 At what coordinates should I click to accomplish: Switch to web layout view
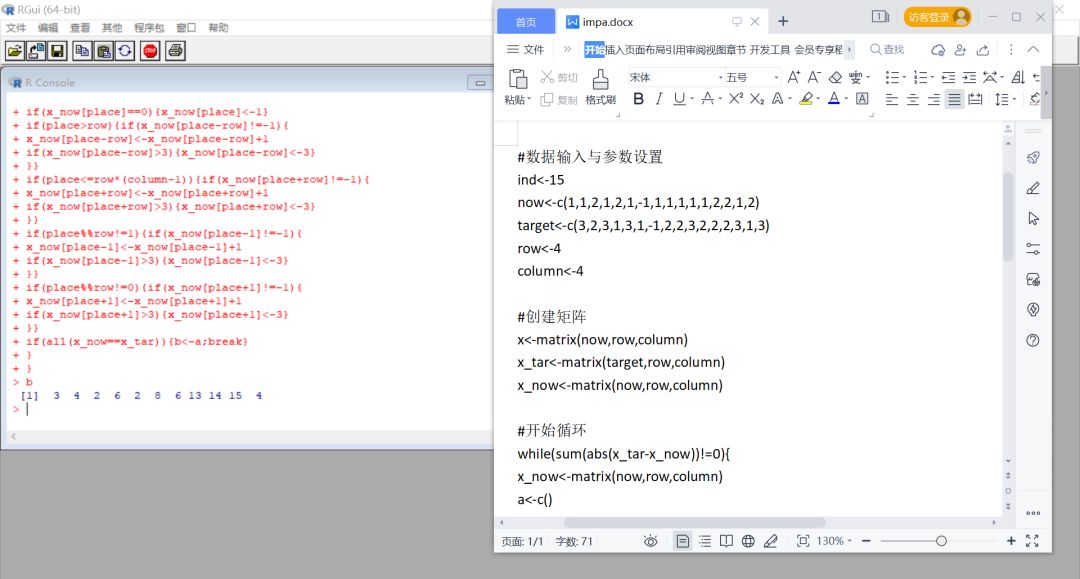(748, 541)
